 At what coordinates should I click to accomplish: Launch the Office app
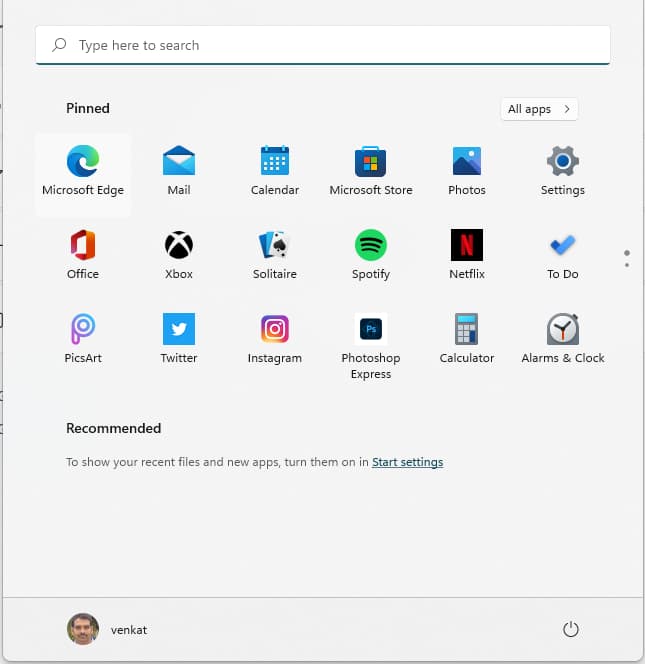83,255
